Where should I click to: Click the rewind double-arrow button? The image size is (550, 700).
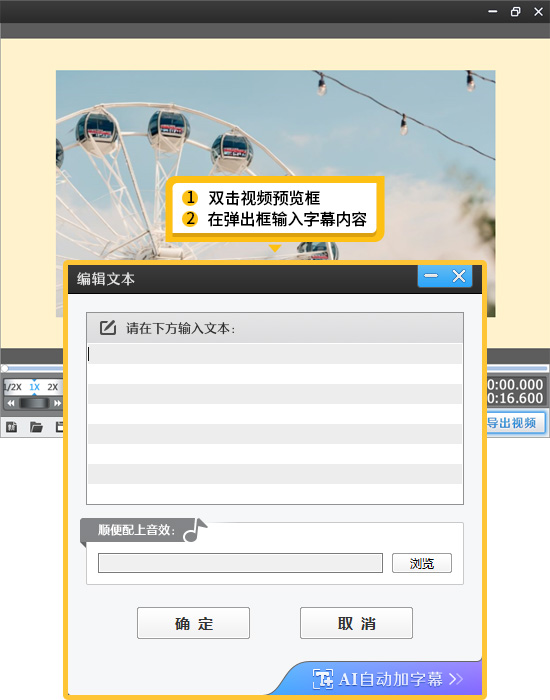pyautogui.click(x=11, y=403)
